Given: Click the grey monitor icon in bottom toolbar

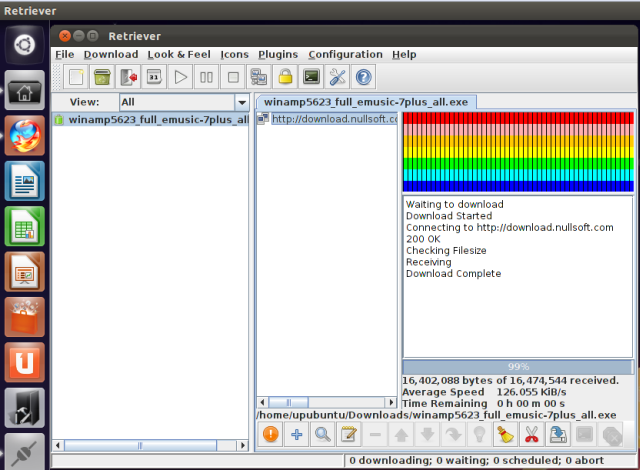Looking at the screenshot, I should click(584, 434).
